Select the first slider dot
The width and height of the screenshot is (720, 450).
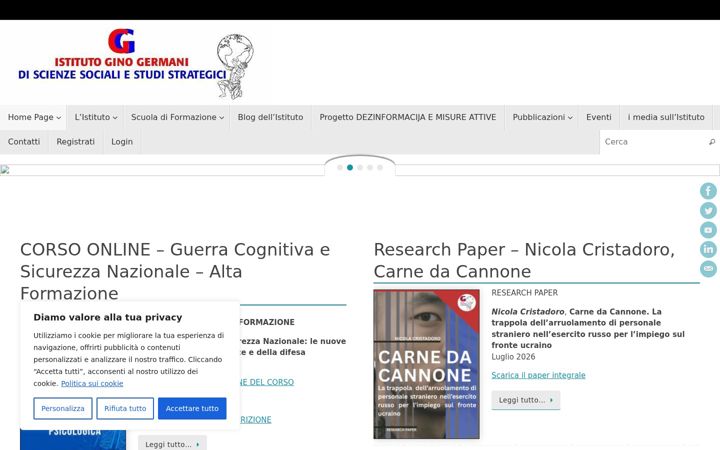340,168
